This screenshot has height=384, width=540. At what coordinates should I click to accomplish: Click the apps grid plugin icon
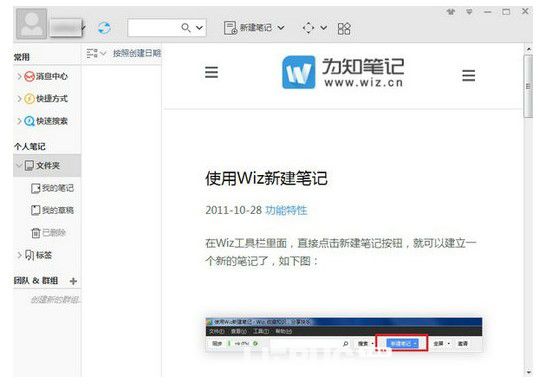(344, 28)
